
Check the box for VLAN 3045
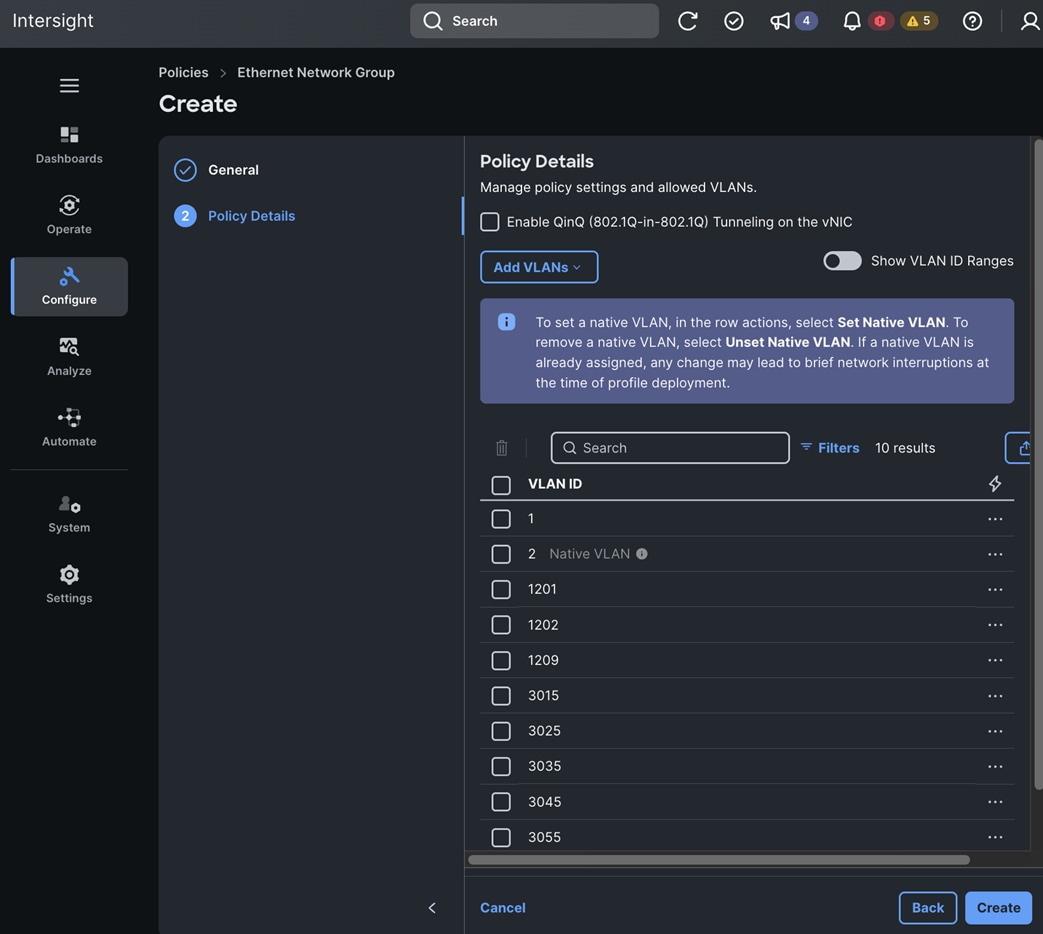pos(501,802)
